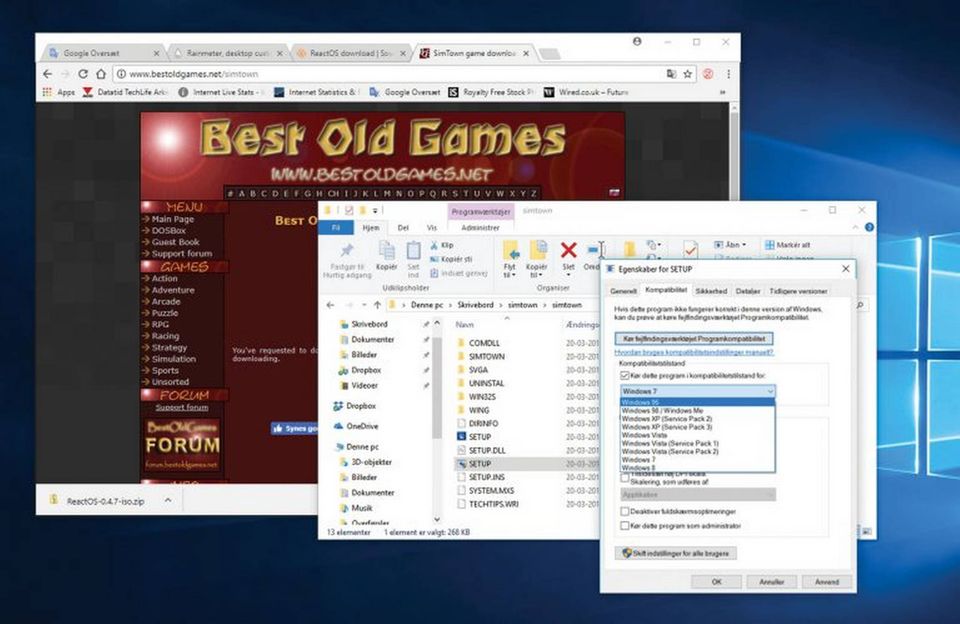Click the Flyt til folder icon
This screenshot has width=960, height=624.
coord(511,250)
